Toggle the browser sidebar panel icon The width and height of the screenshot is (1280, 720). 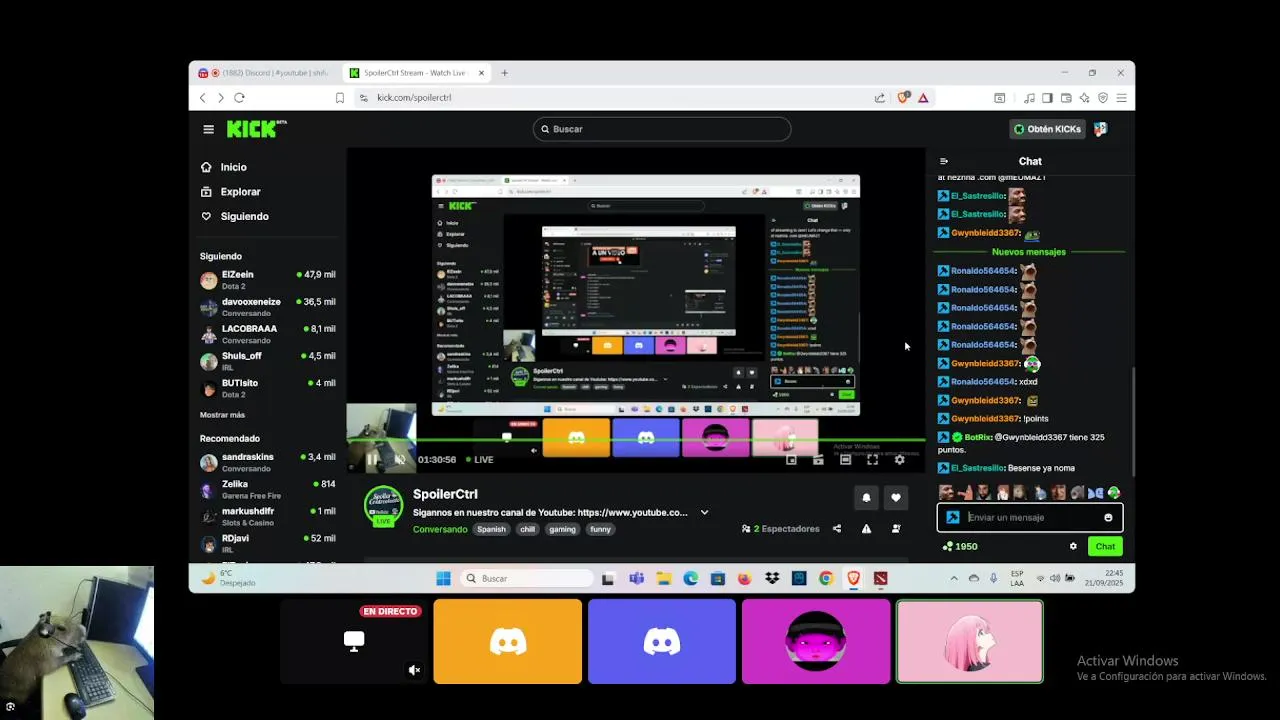point(1047,98)
